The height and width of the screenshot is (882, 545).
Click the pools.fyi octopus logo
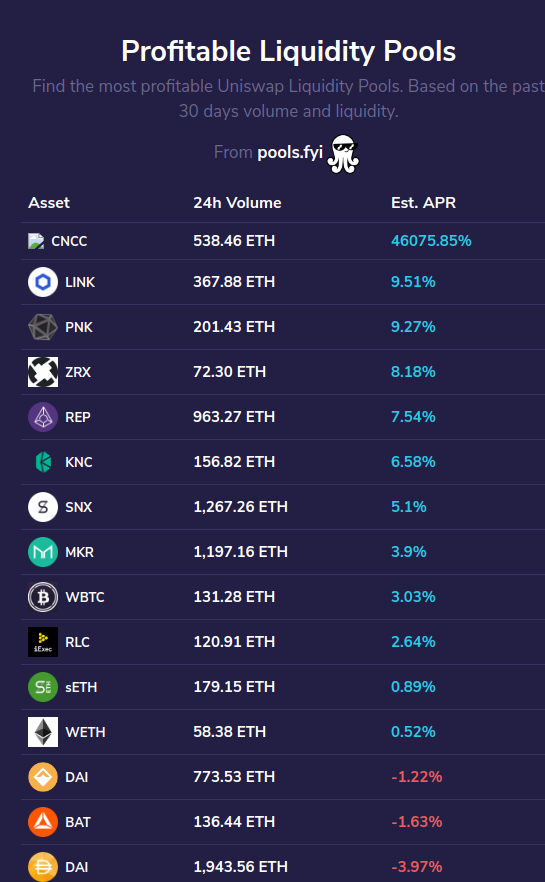pyautogui.click(x=343, y=154)
